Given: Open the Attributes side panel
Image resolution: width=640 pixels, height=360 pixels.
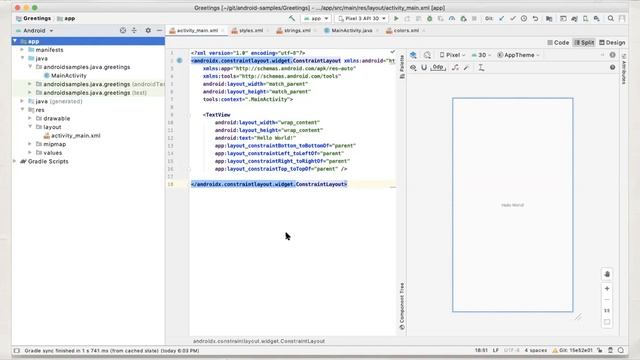Looking at the screenshot, I should click(x=624, y=69).
